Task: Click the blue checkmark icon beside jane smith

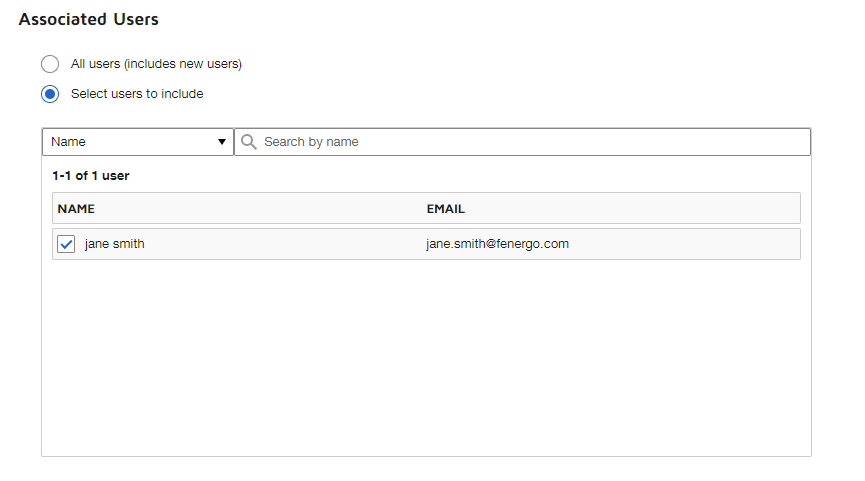Action: coord(66,244)
